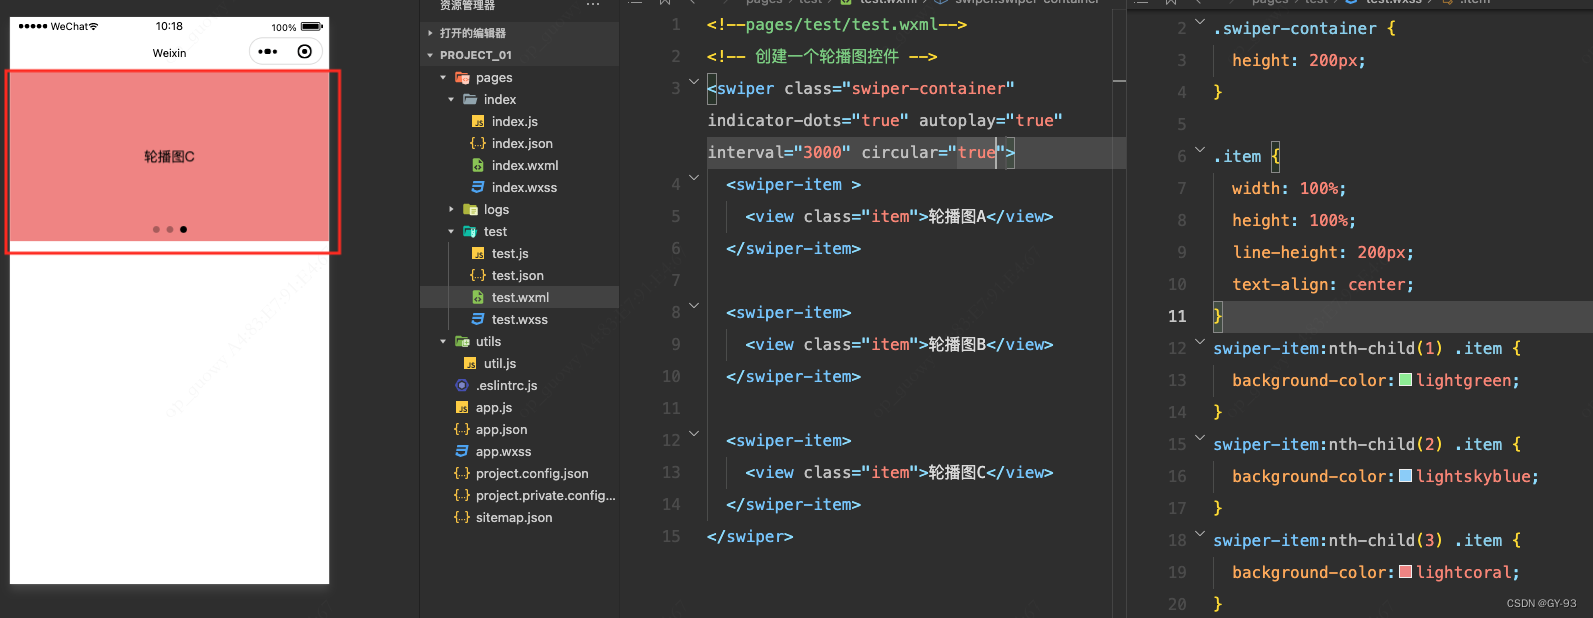Viewport: 1593px width, 618px height.
Task: Fold first swiper-item at wxml line 4
Action: (x=694, y=178)
